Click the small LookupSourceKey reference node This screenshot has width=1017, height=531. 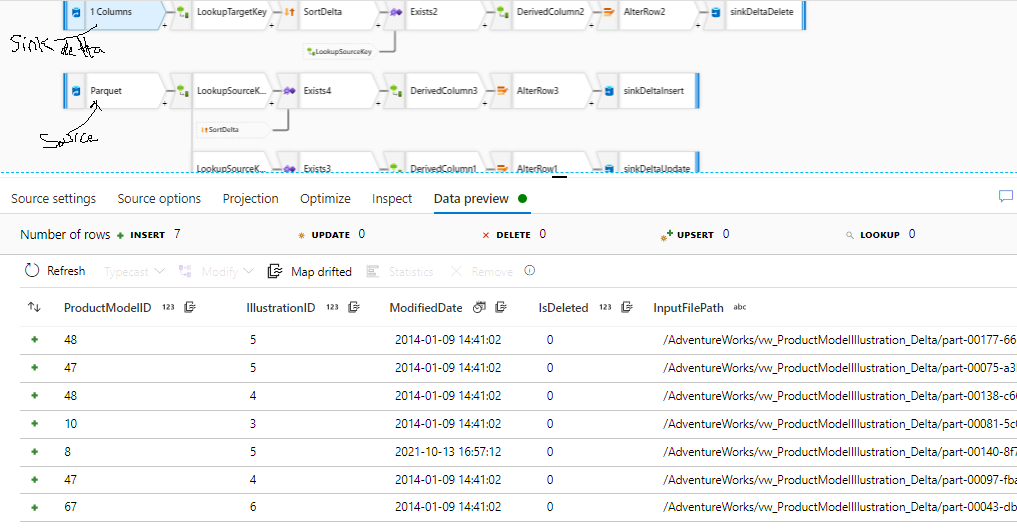click(340, 51)
